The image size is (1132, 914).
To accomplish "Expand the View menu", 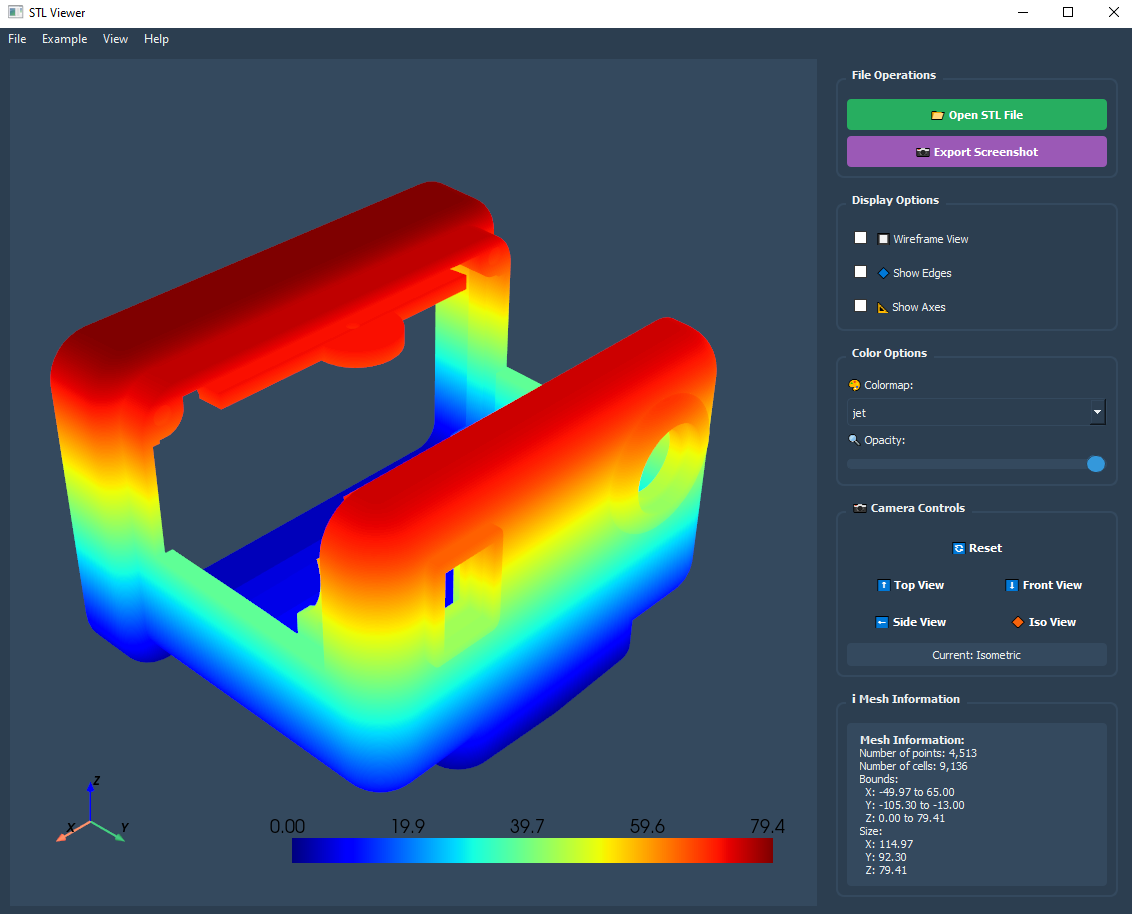I will click(x=115, y=39).
